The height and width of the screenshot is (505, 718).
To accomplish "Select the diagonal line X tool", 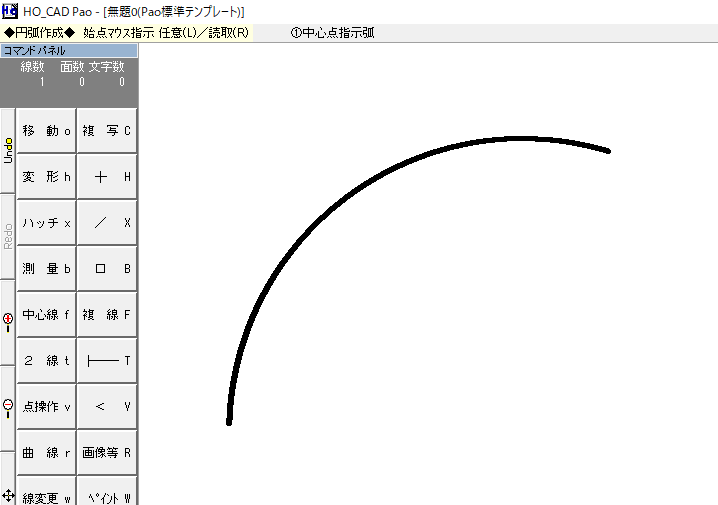I will coord(107,223).
